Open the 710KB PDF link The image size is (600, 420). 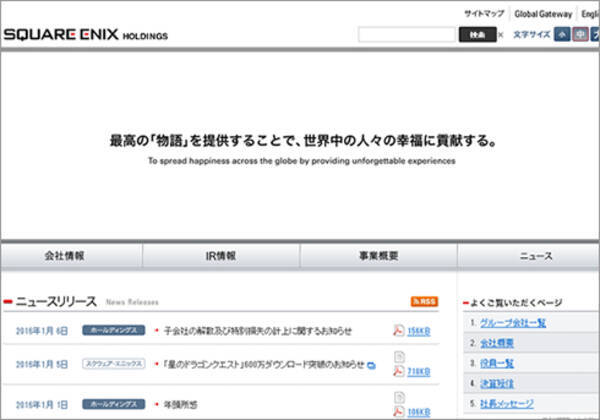(419, 372)
